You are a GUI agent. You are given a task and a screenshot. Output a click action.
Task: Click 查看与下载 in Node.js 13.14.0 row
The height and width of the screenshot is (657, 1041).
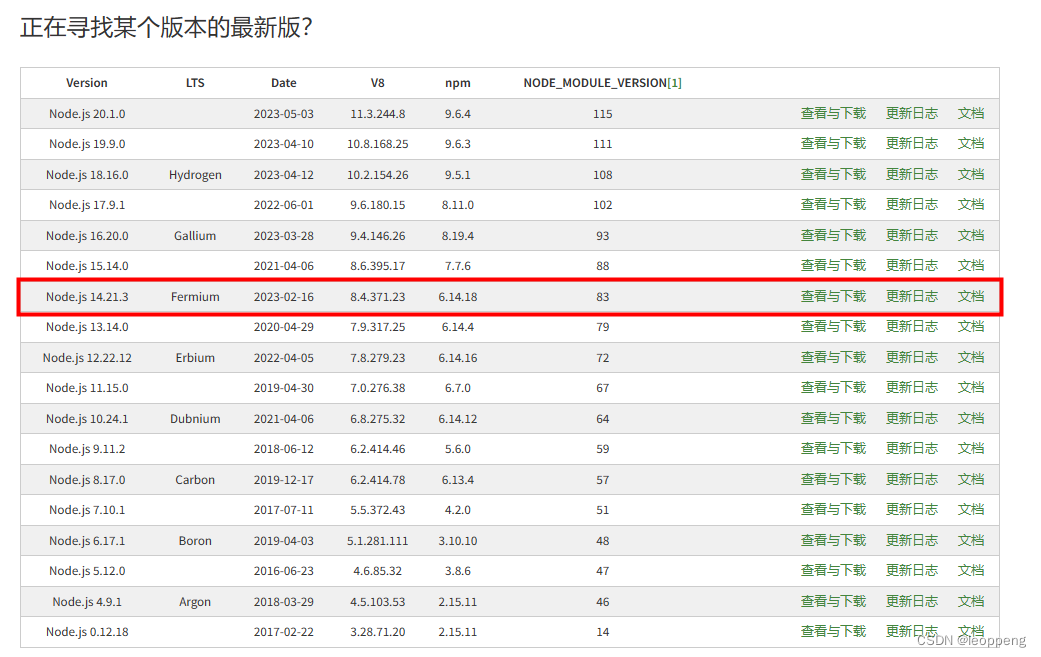[x=833, y=327]
